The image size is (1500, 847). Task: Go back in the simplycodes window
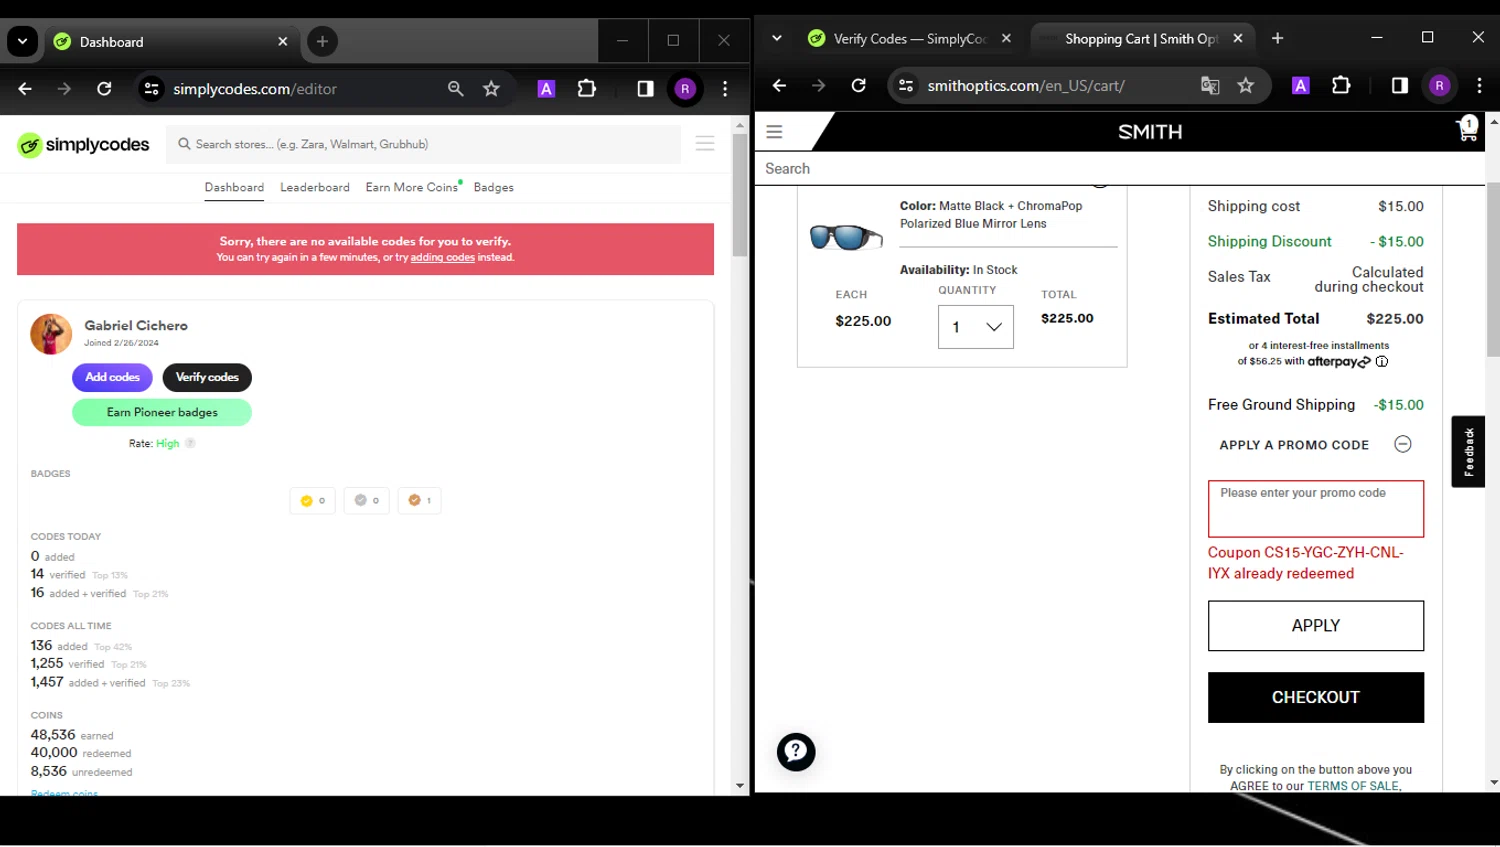[x=25, y=89]
